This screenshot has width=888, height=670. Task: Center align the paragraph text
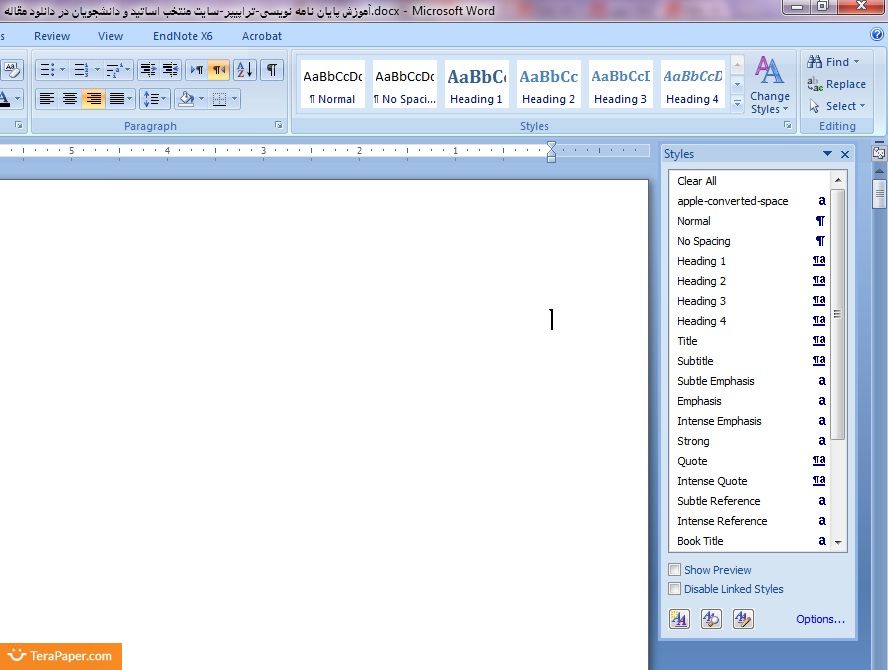click(70, 99)
